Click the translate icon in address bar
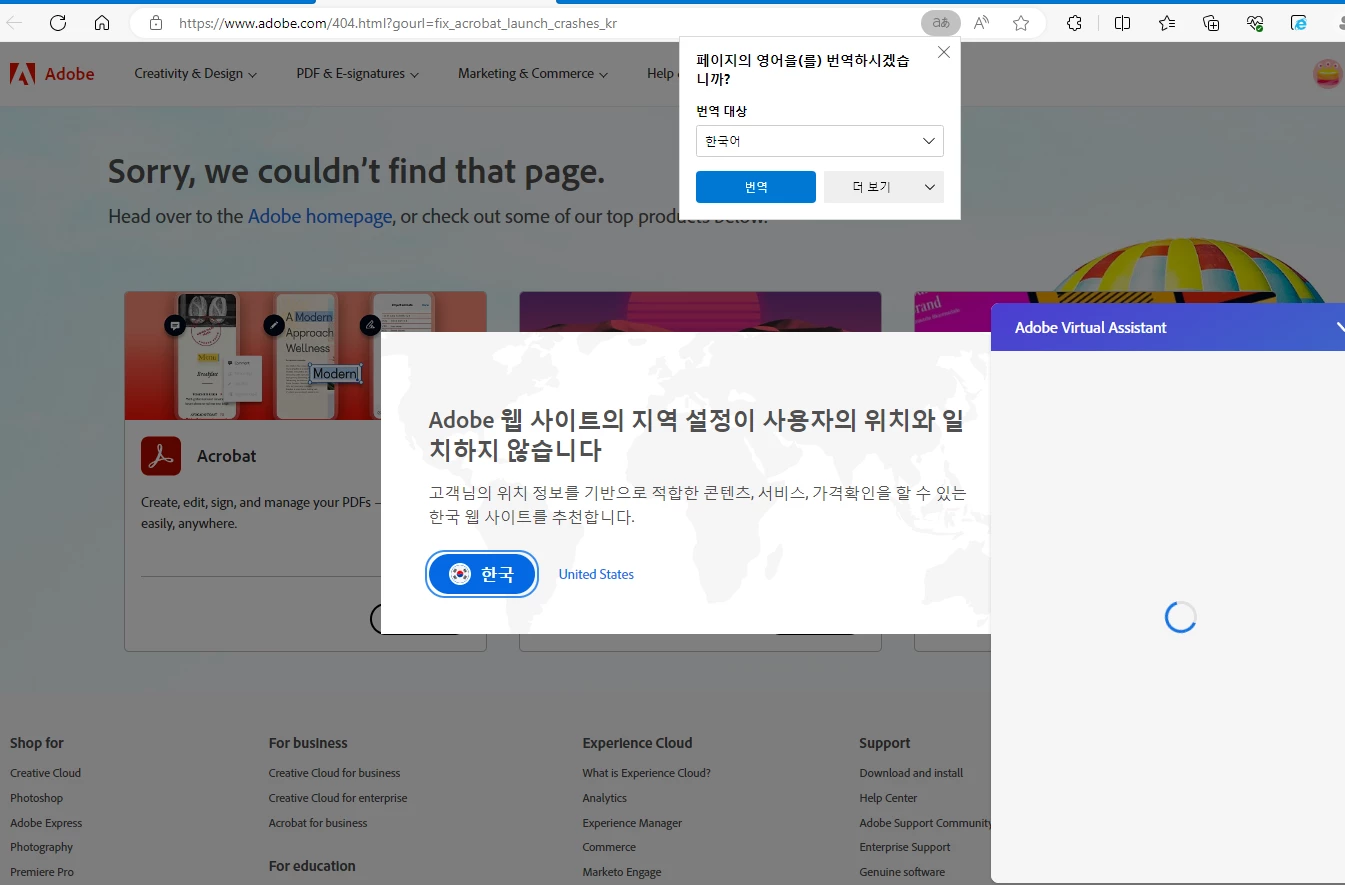The height and width of the screenshot is (885, 1345). point(940,23)
